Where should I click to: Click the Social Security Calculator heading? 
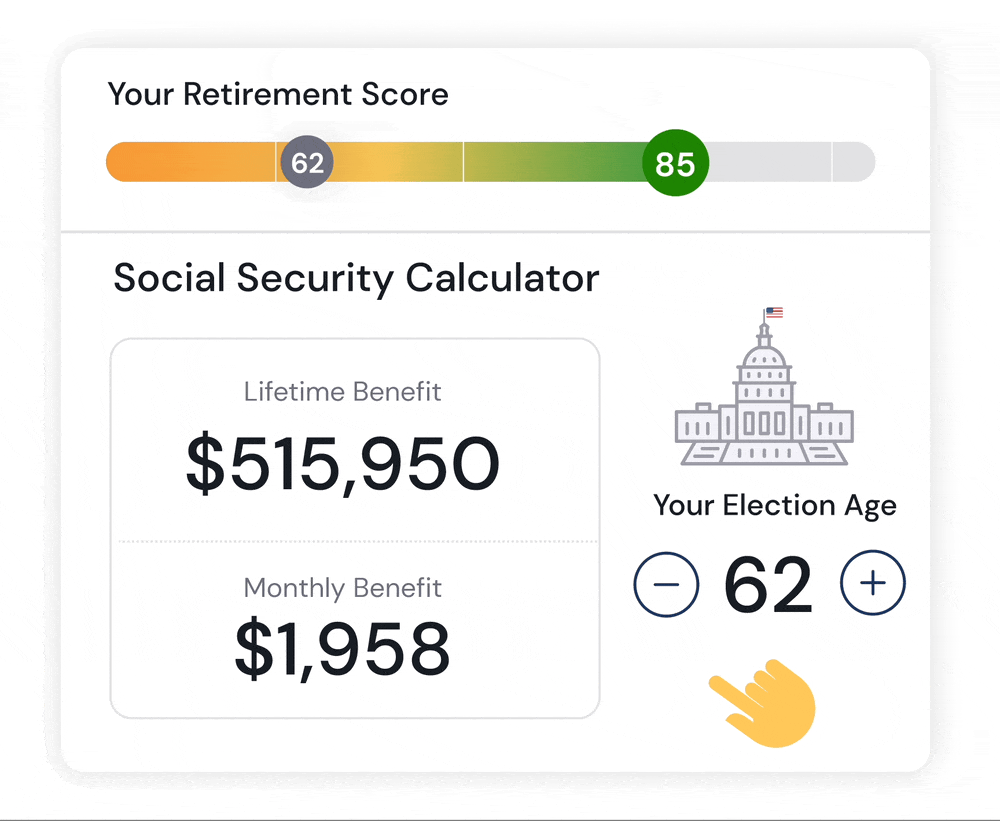pyautogui.click(x=356, y=279)
